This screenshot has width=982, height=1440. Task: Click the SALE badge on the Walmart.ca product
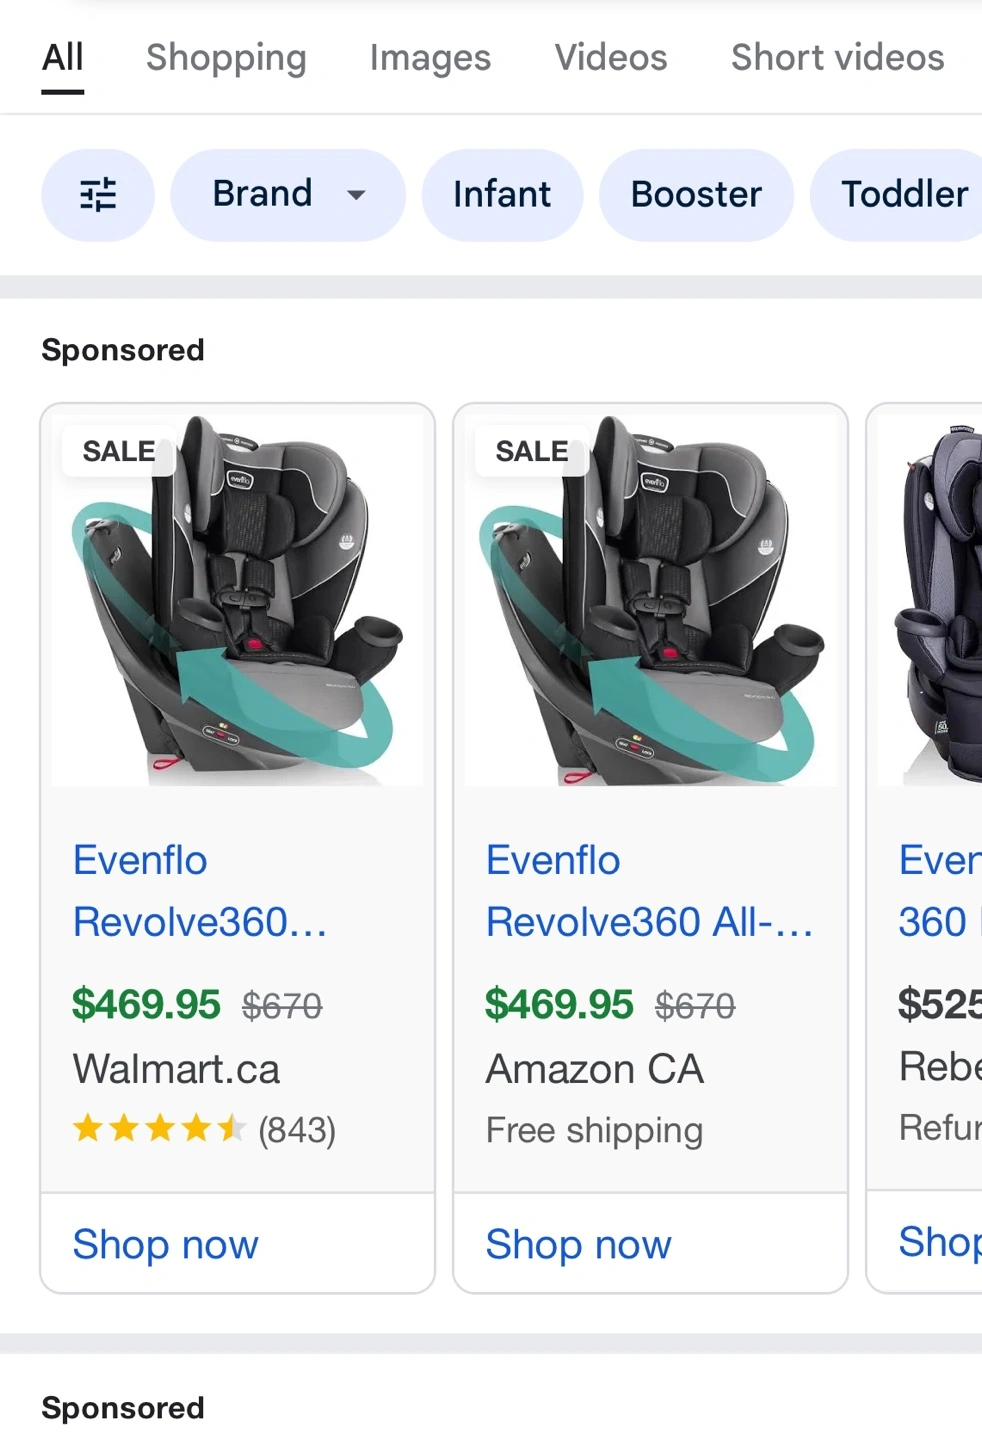(x=118, y=451)
